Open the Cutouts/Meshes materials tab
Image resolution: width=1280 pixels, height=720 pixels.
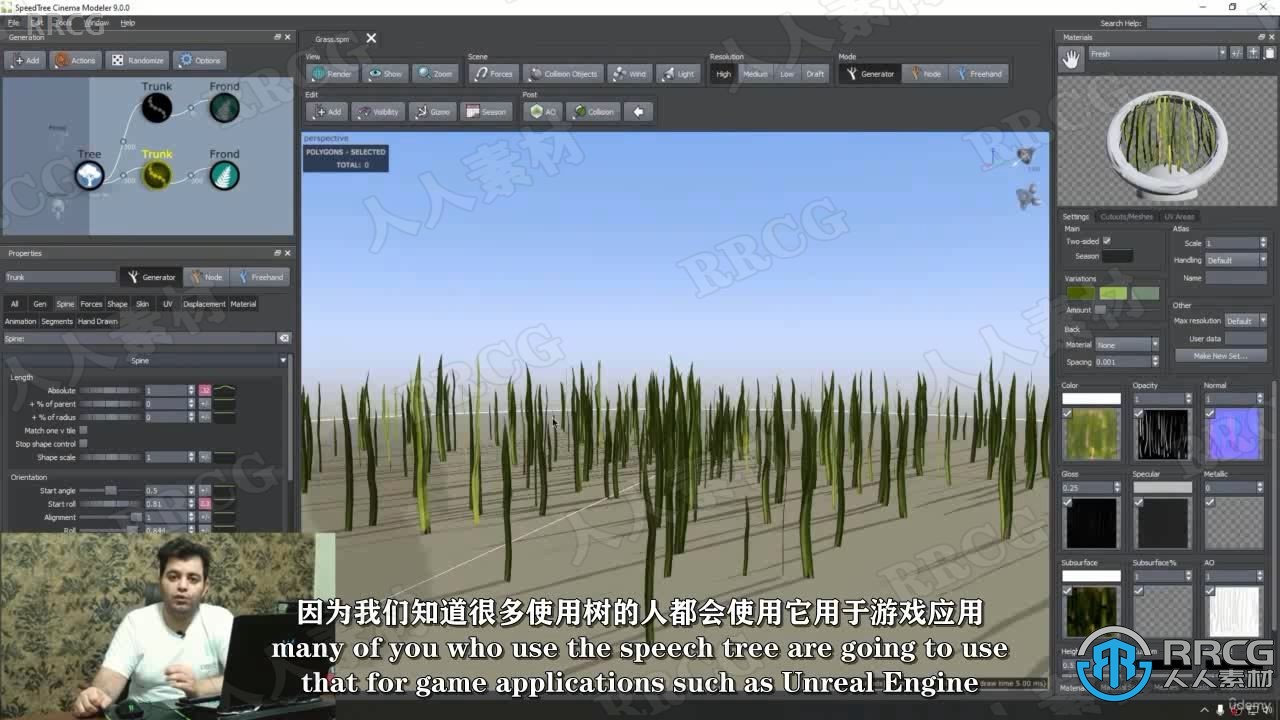pos(1126,216)
